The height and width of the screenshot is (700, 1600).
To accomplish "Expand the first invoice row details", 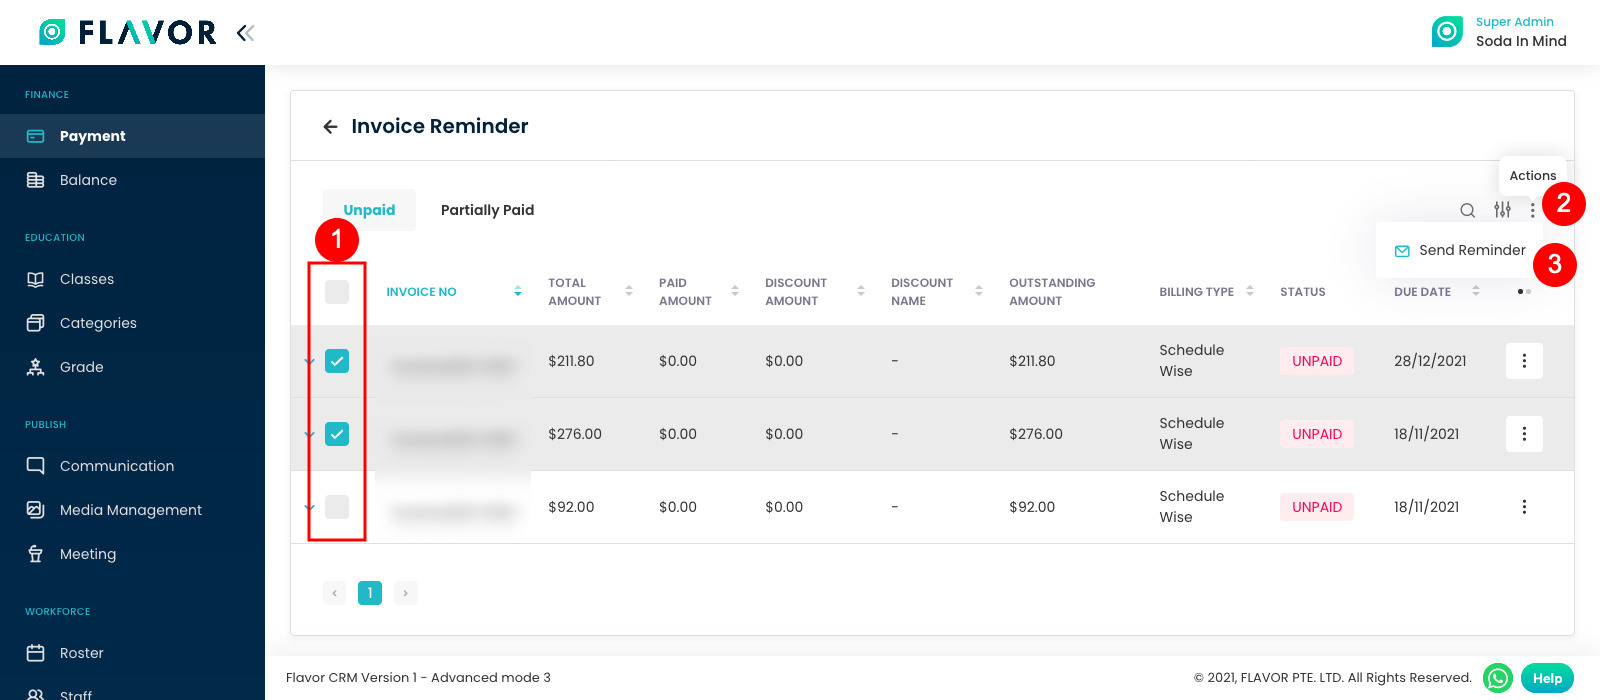I will tap(309, 361).
